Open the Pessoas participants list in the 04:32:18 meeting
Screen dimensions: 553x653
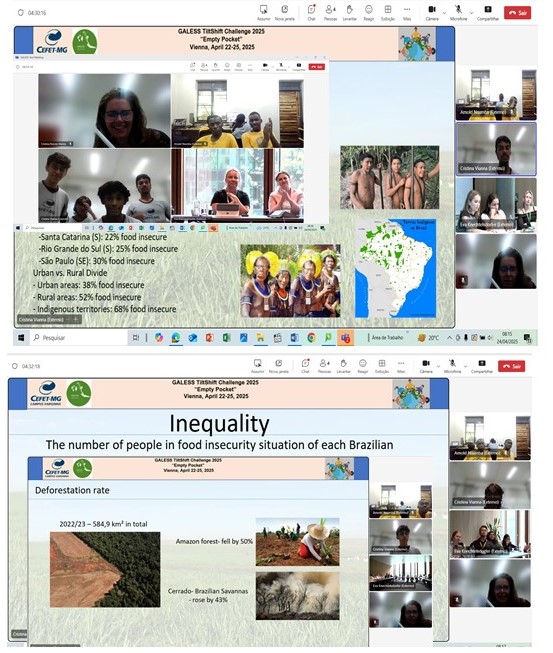pyautogui.click(x=324, y=366)
